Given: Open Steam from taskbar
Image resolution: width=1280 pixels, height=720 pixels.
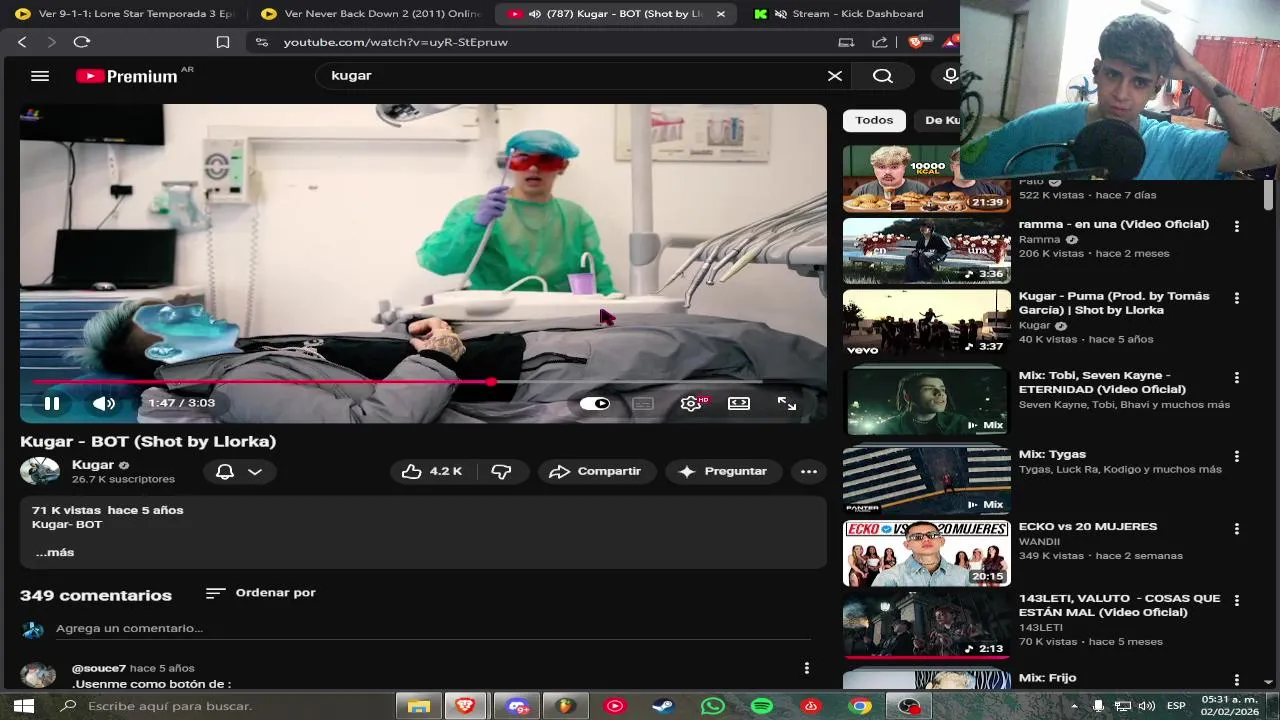Looking at the screenshot, I should tap(664, 706).
